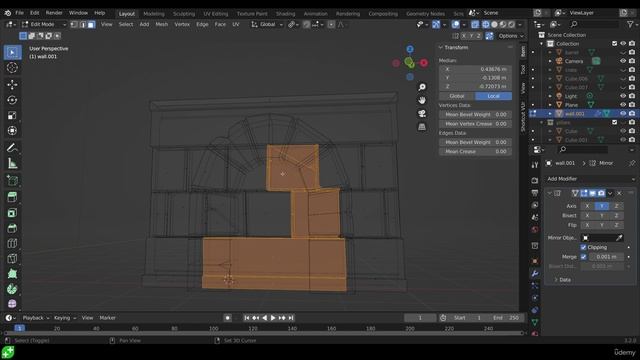Open the Options dropdown in viewport header
Image resolution: width=640 pixels, height=360 pixels.
[511, 36]
